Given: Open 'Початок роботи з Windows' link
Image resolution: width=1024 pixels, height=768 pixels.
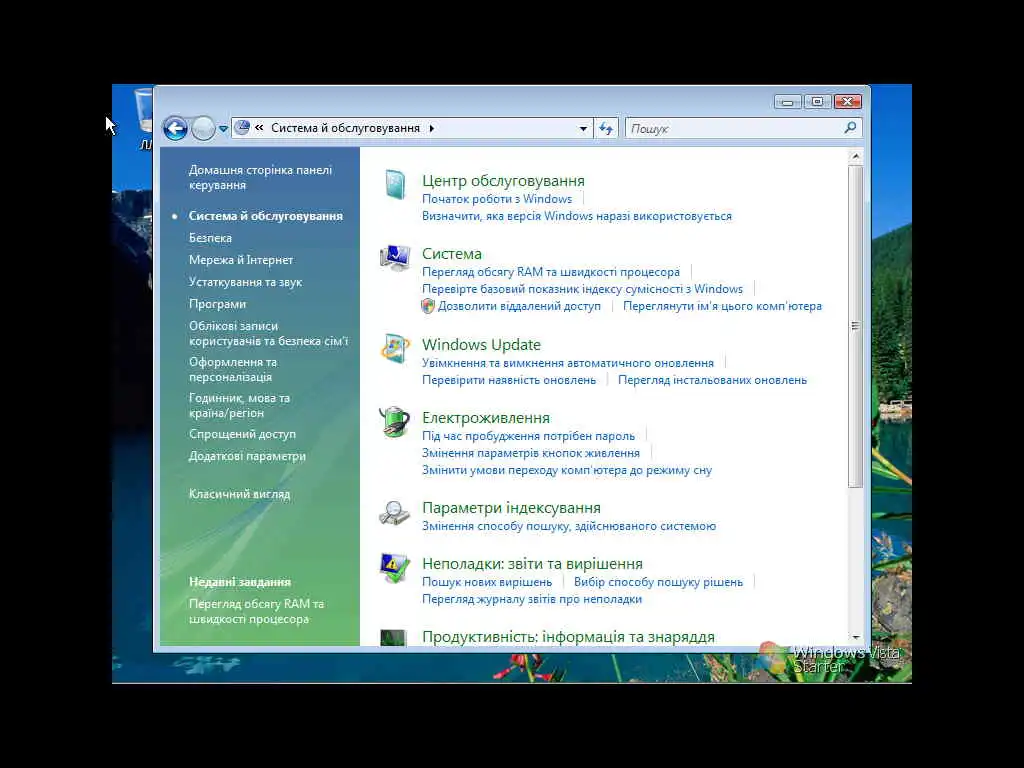Looking at the screenshot, I should 497,199.
